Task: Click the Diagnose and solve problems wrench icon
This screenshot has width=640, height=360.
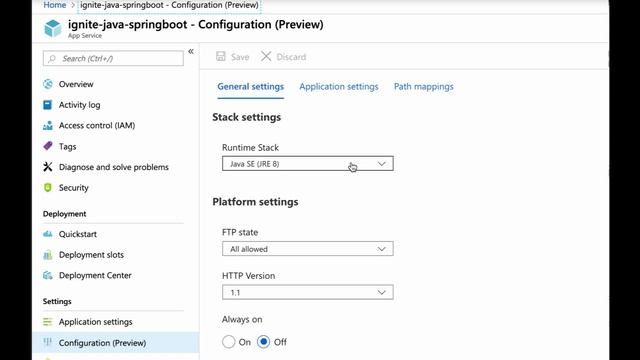Action: pyautogui.click(x=48, y=167)
